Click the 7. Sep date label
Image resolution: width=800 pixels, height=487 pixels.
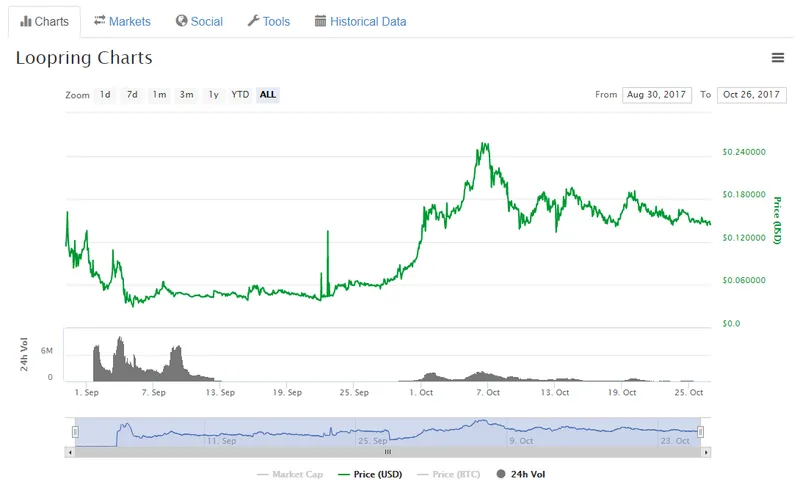(154, 393)
